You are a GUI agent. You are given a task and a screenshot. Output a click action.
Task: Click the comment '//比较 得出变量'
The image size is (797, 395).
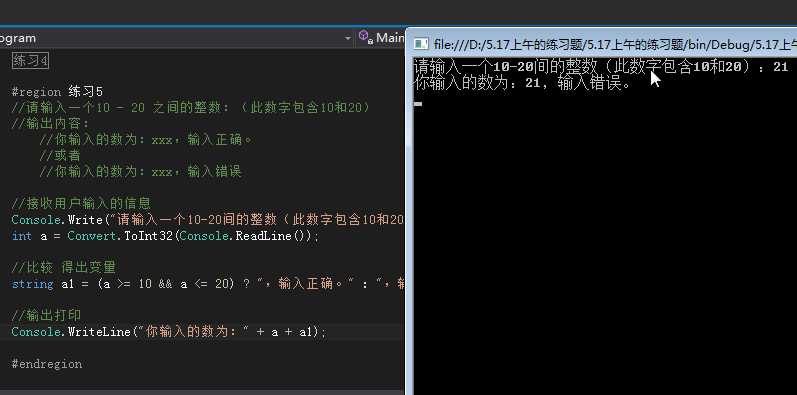[64, 267]
